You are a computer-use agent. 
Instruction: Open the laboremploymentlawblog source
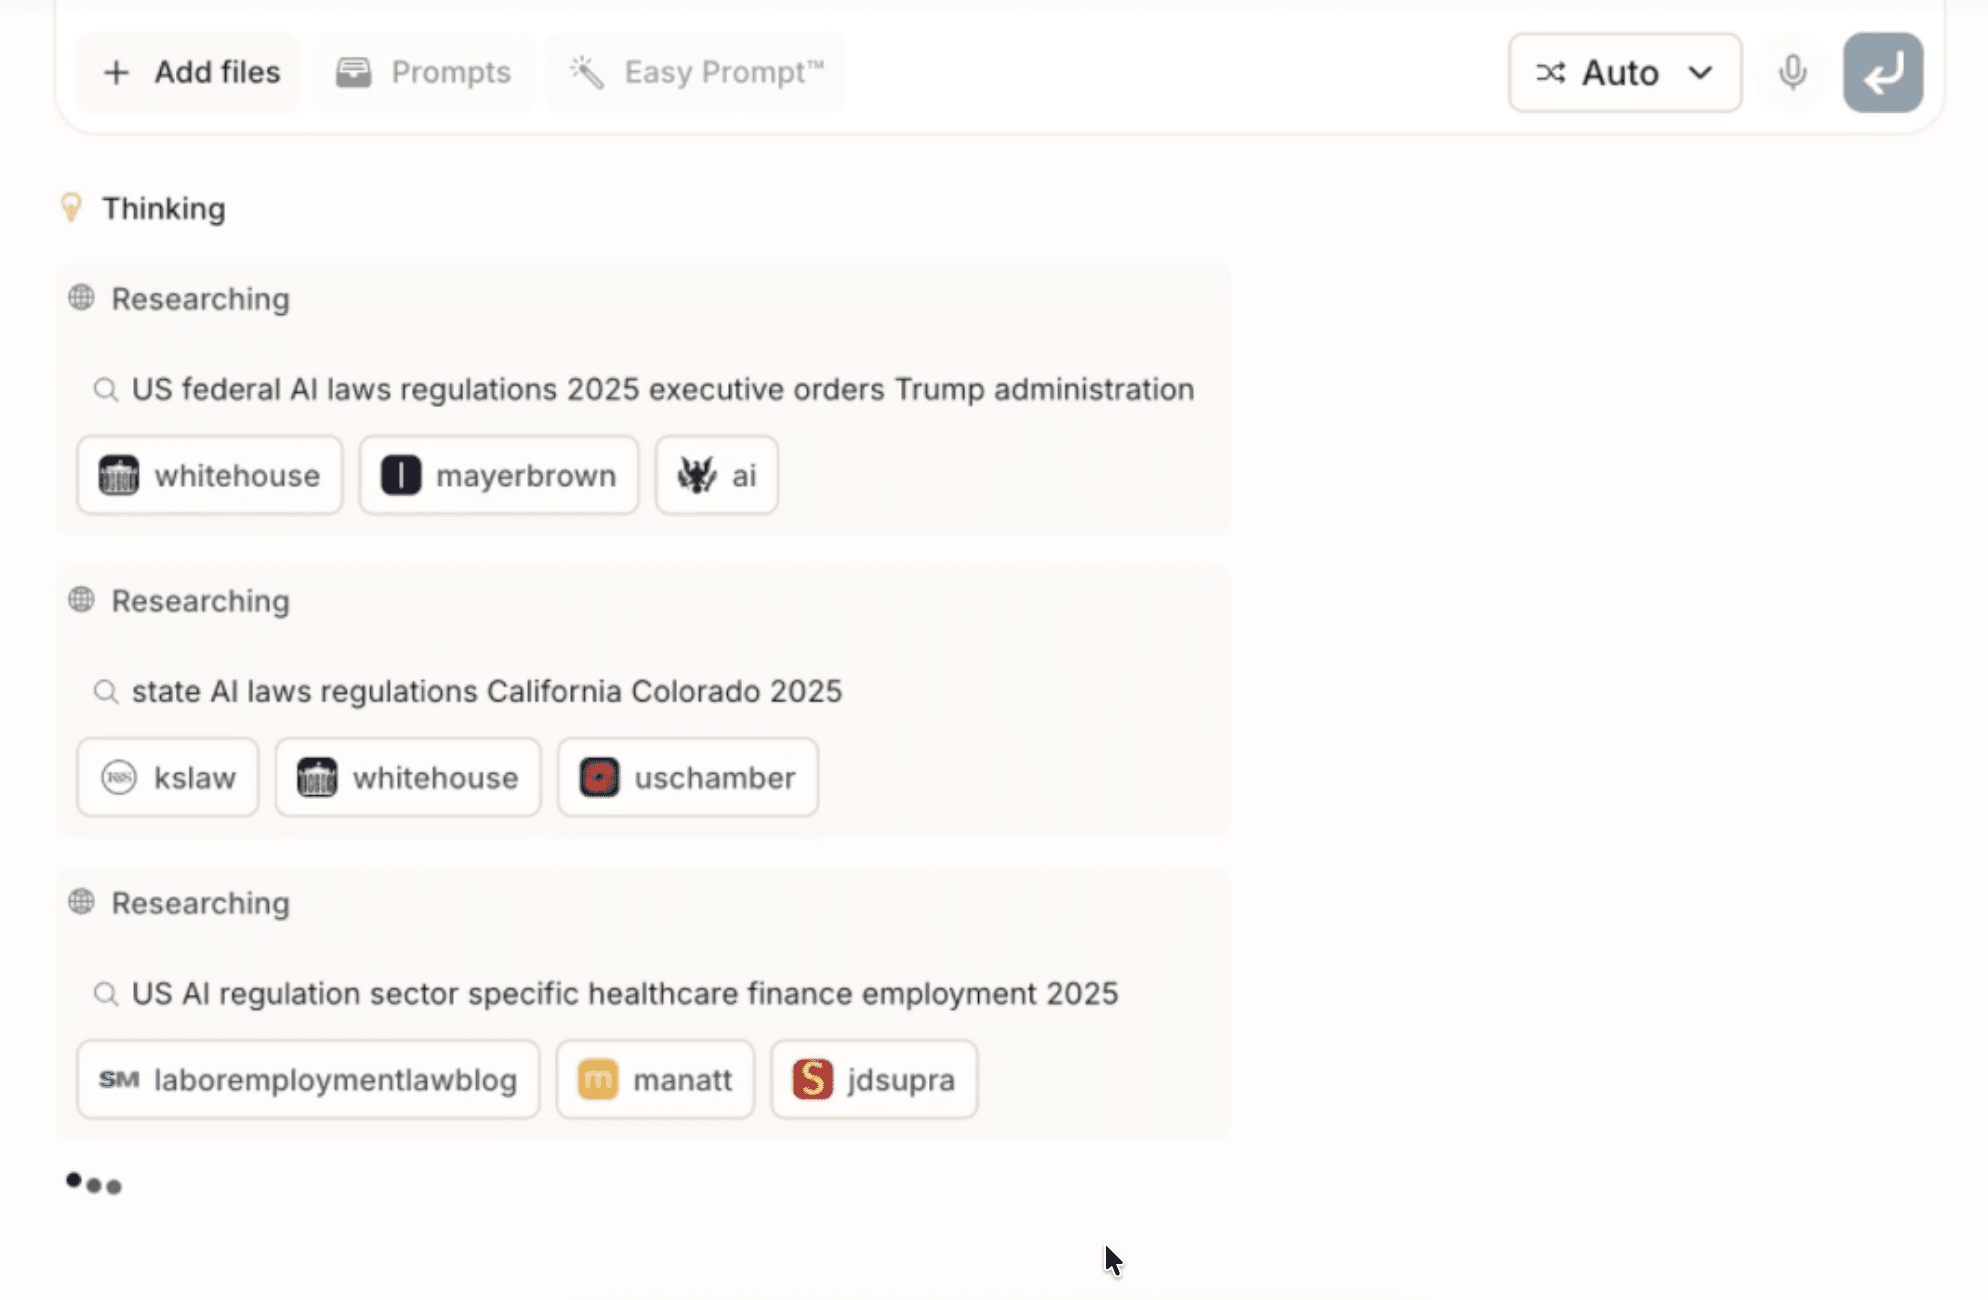(x=308, y=1079)
